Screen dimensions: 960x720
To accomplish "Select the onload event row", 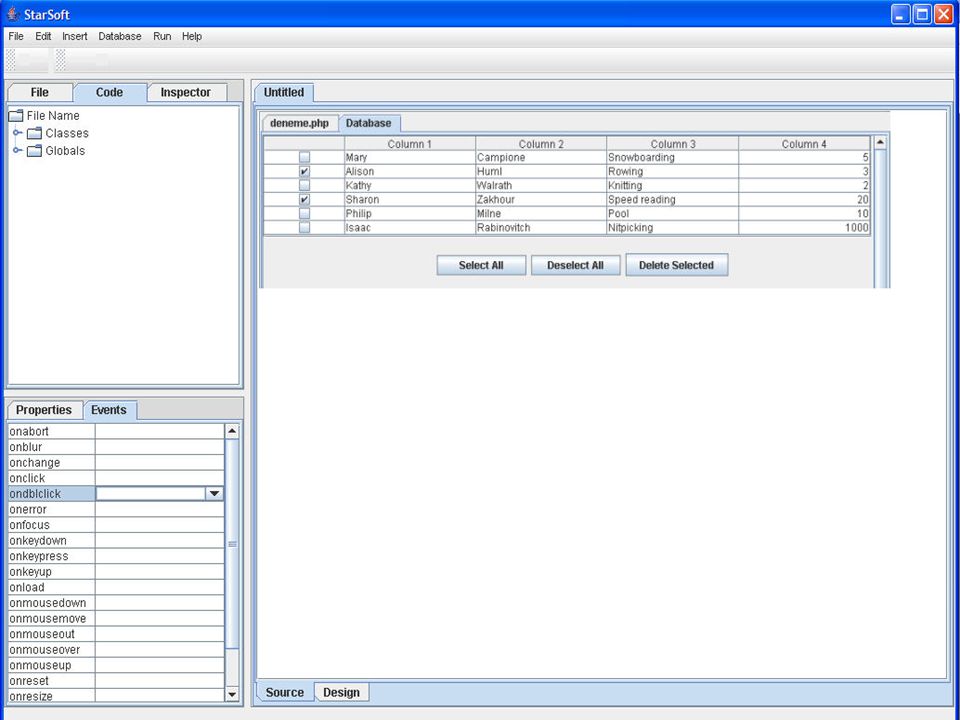I will (116, 588).
